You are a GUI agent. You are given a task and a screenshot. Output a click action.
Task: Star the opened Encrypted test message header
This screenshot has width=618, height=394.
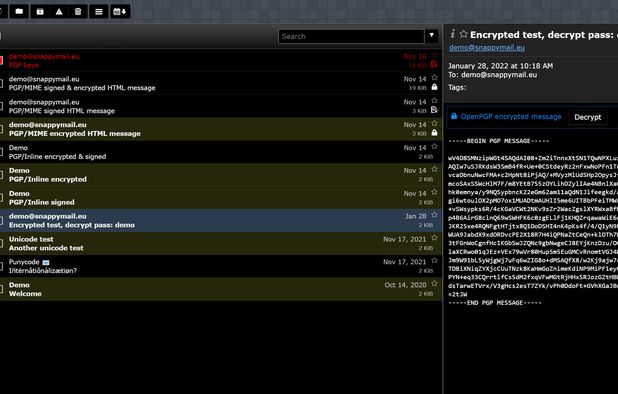point(463,34)
